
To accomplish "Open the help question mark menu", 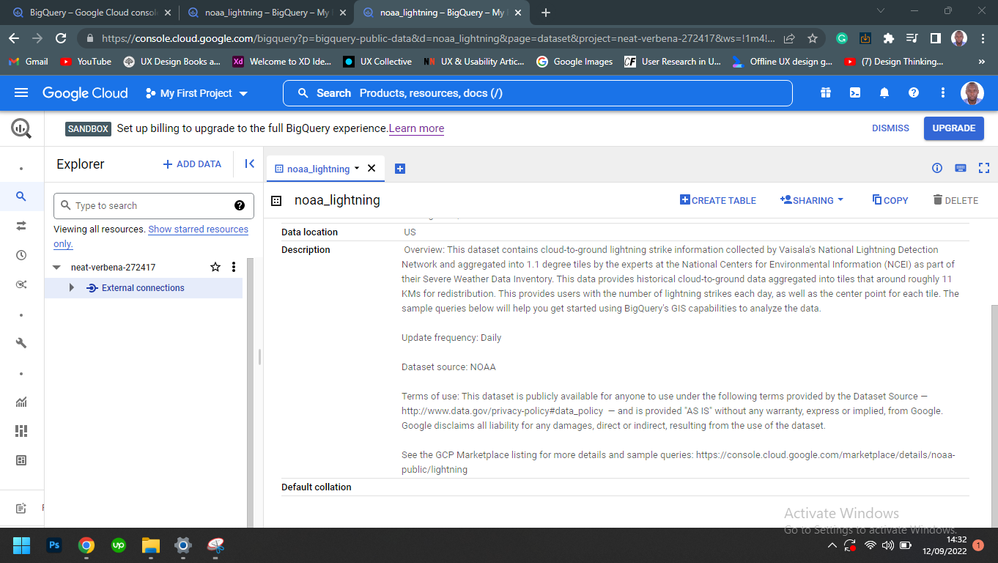I will (x=913, y=93).
